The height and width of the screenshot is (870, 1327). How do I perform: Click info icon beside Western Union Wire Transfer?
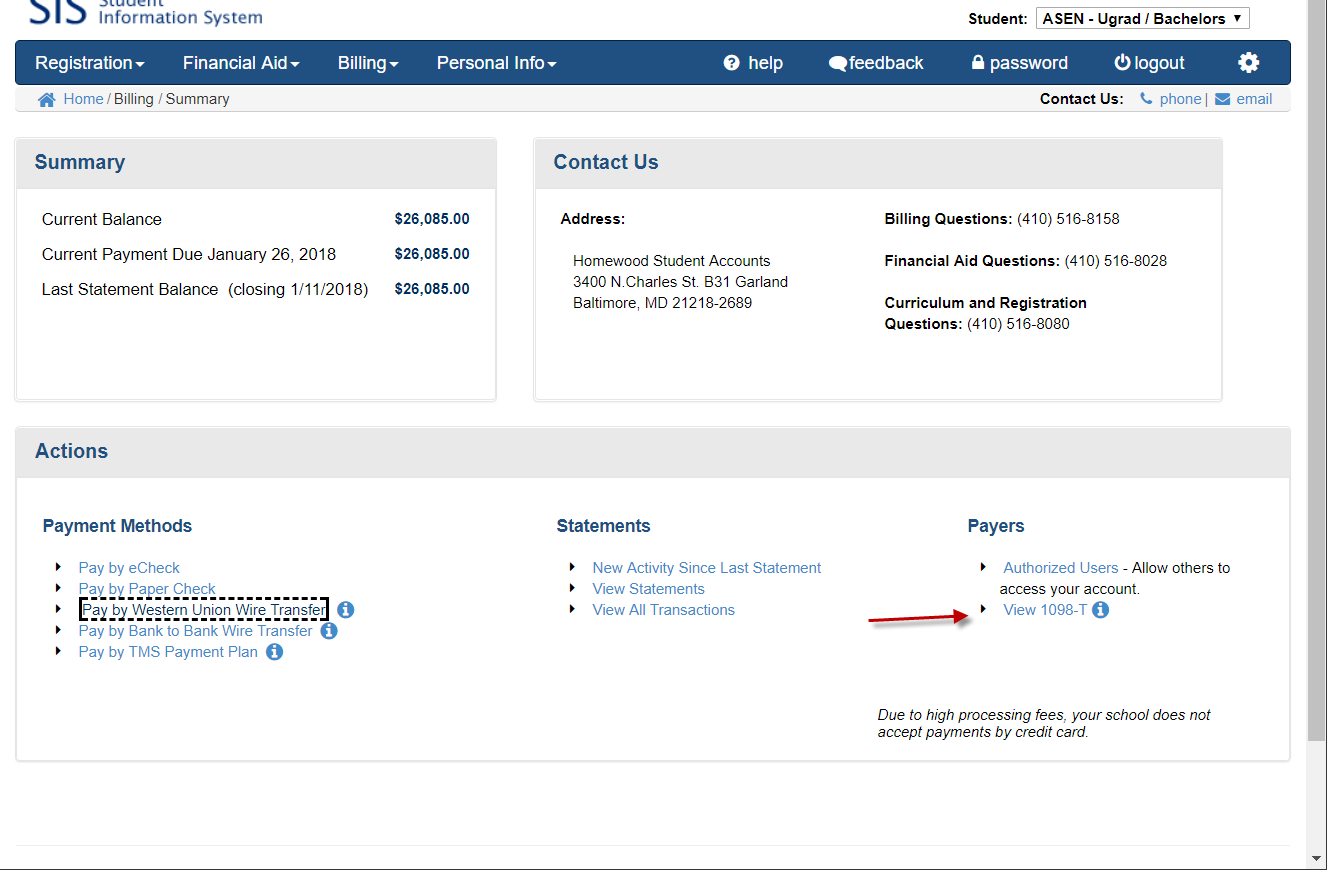346,610
